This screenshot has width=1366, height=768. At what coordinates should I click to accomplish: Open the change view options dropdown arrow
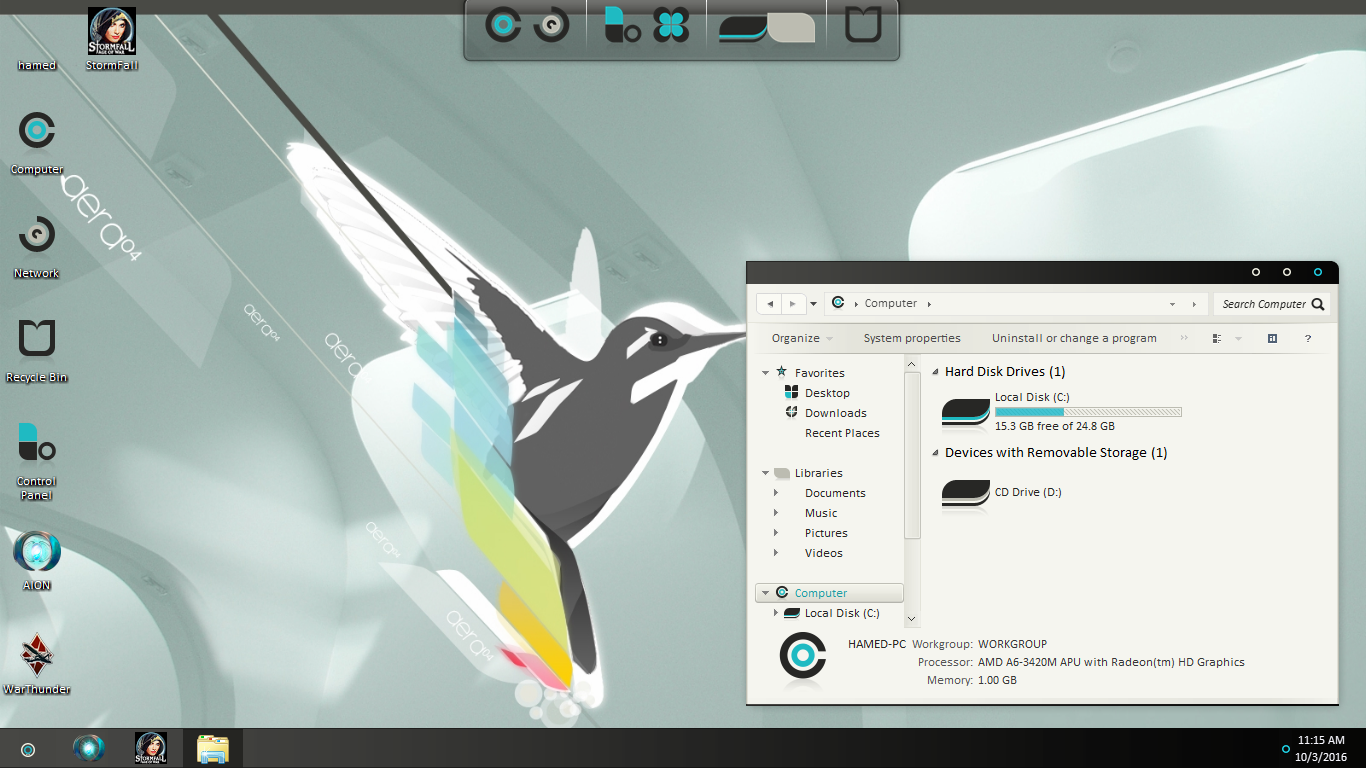coord(1238,339)
